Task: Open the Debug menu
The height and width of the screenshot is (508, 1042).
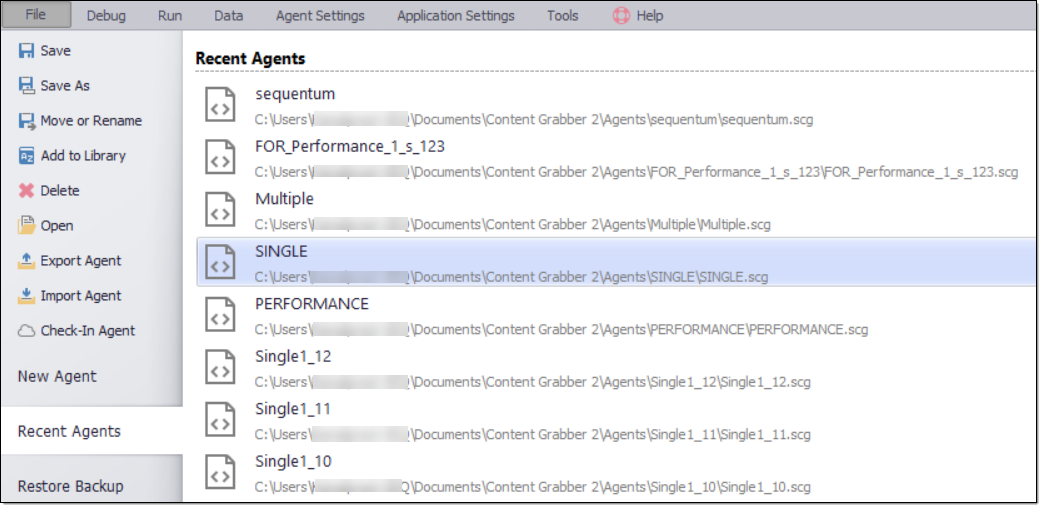Action: click(x=106, y=16)
